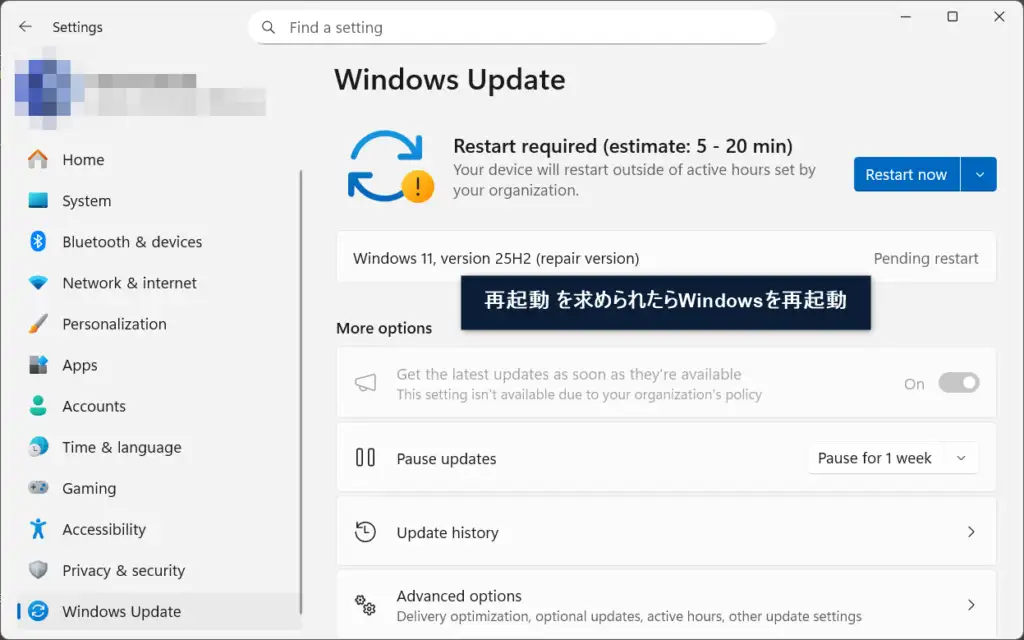
Task: Select System in the sidebar
Action: click(86, 201)
